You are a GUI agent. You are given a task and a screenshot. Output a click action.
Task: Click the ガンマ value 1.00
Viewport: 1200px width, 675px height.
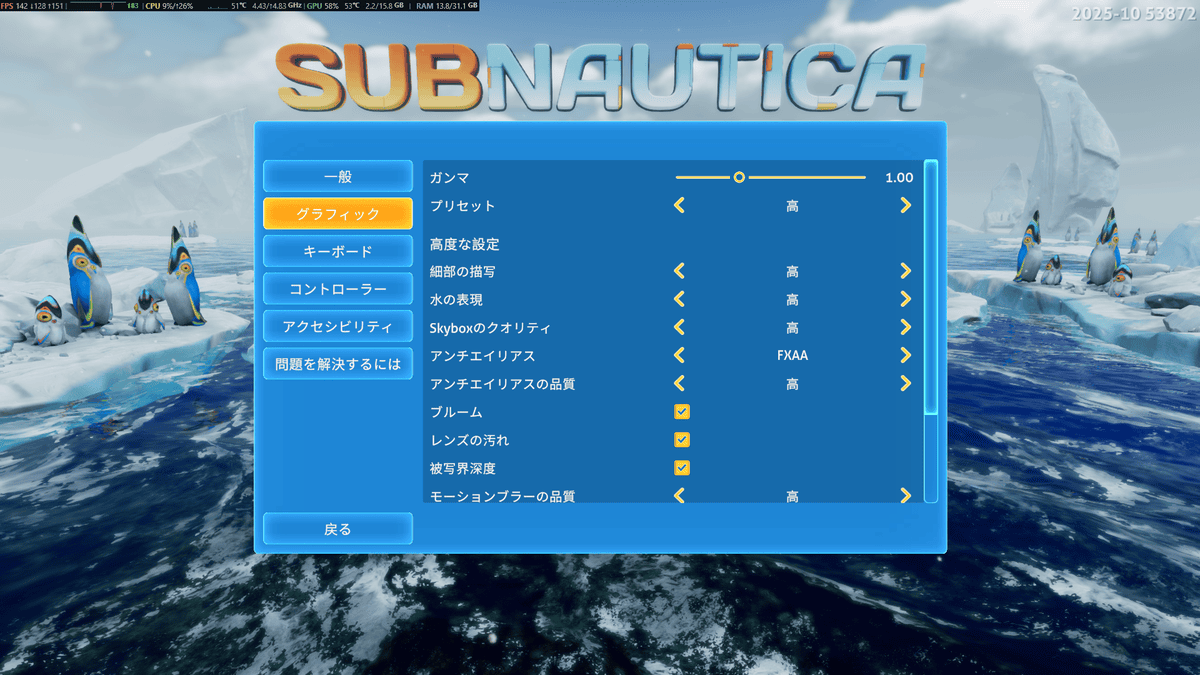point(899,177)
